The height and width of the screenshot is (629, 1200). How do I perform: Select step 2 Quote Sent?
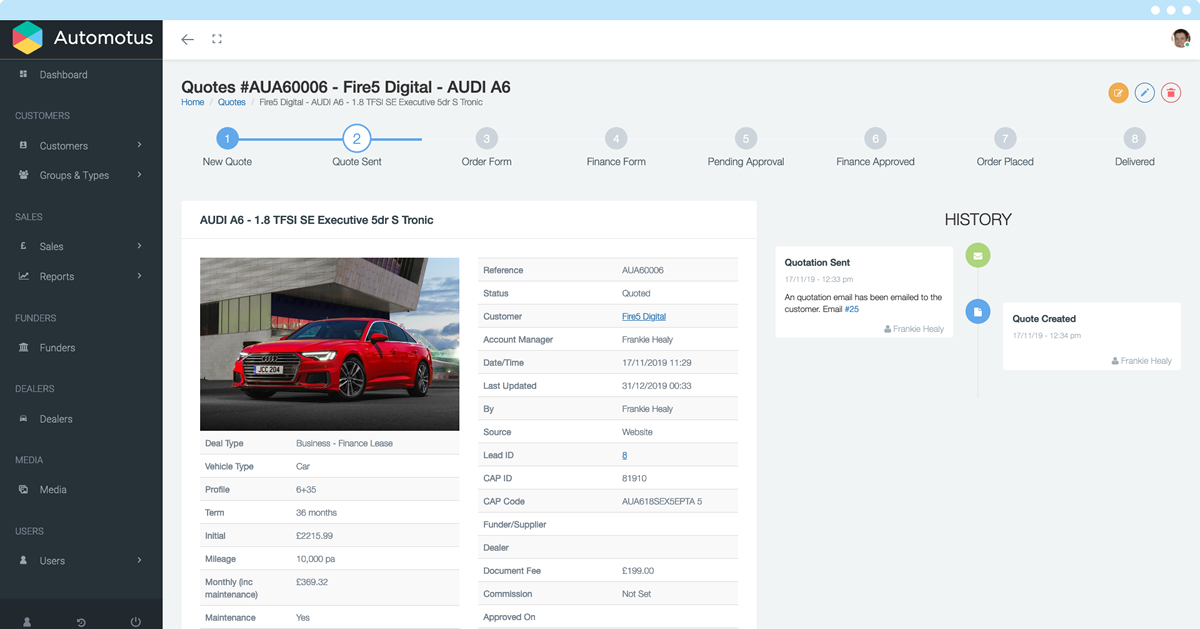[357, 138]
